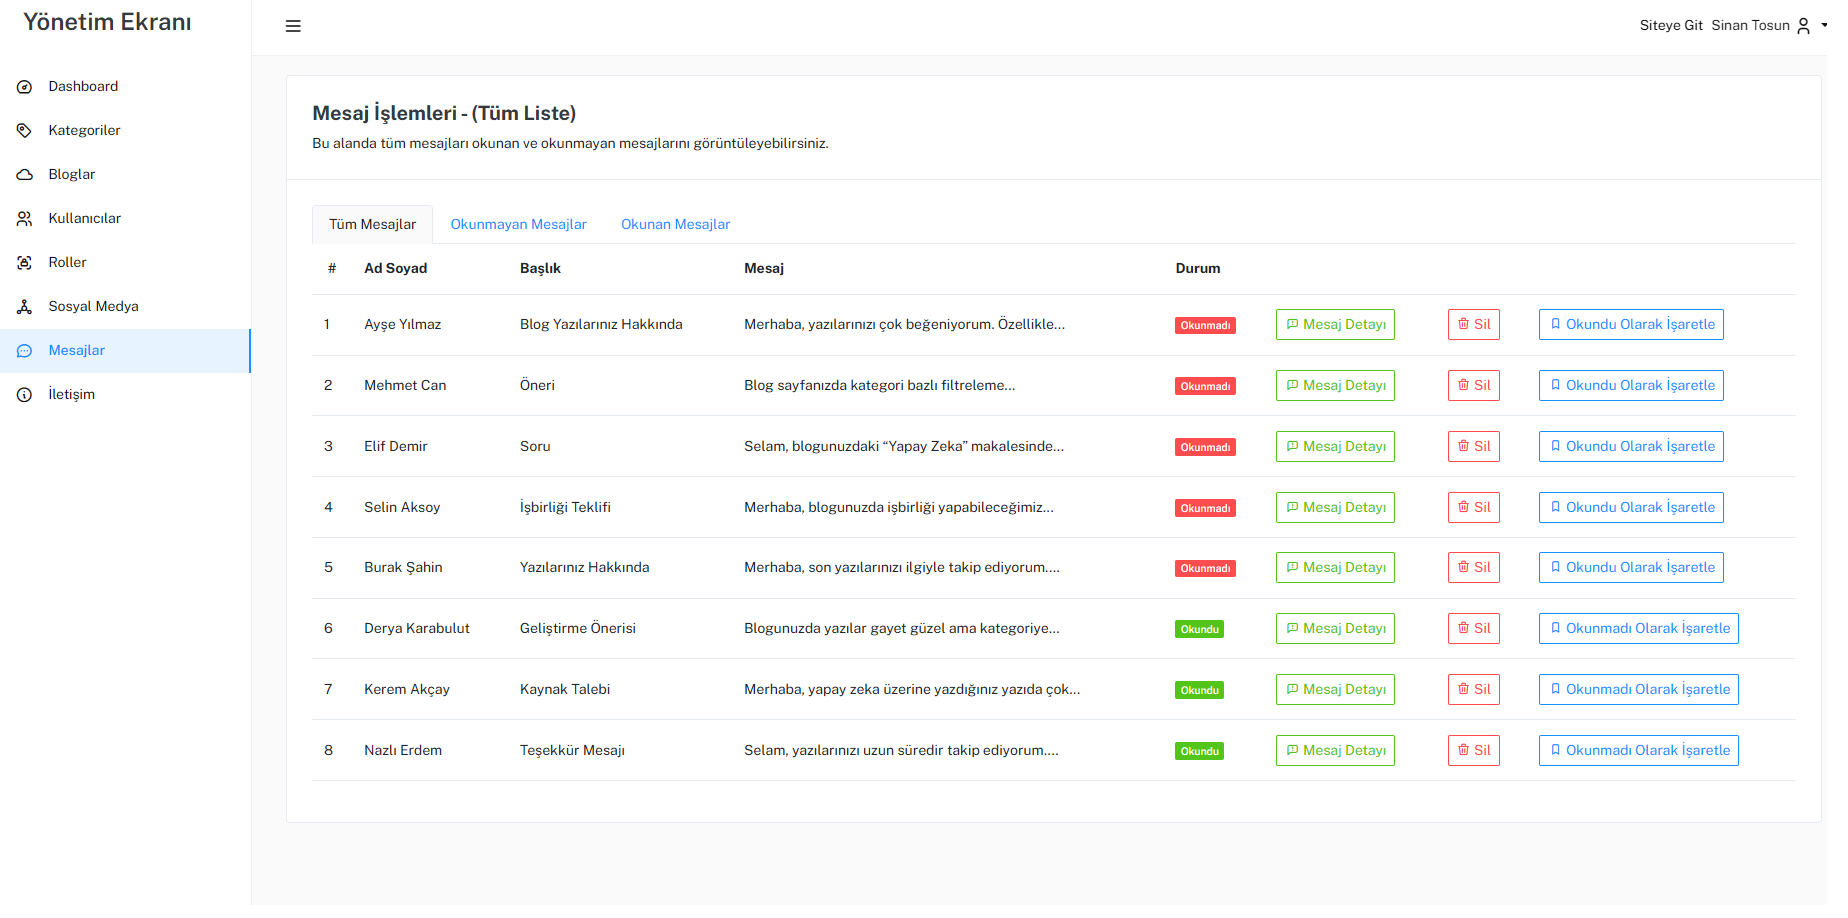Open the Dashboard sidebar icon
Image resolution: width=1848 pixels, height=918 pixels.
[x=25, y=87]
